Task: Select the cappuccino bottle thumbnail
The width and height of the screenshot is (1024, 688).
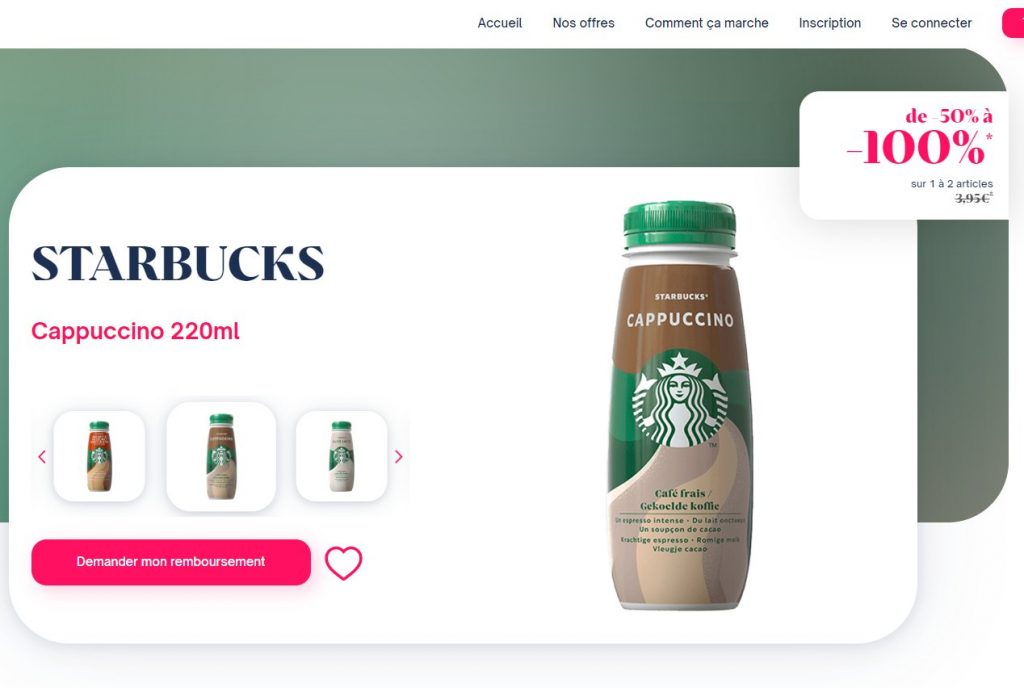Action: [x=221, y=456]
